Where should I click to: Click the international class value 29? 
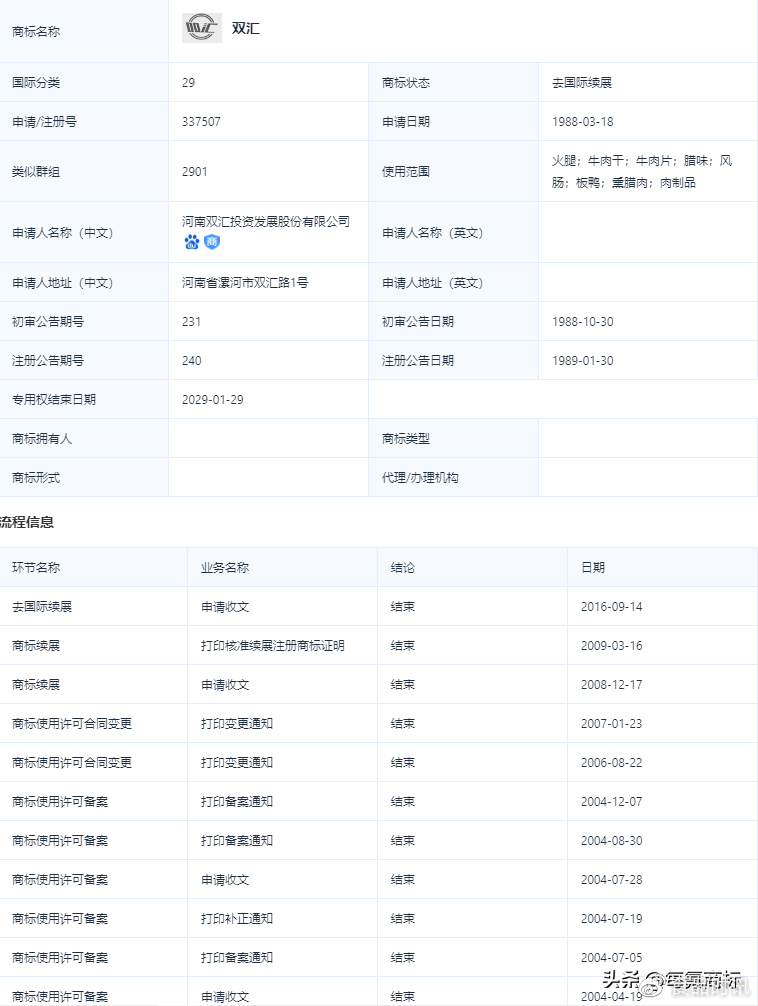tap(188, 82)
